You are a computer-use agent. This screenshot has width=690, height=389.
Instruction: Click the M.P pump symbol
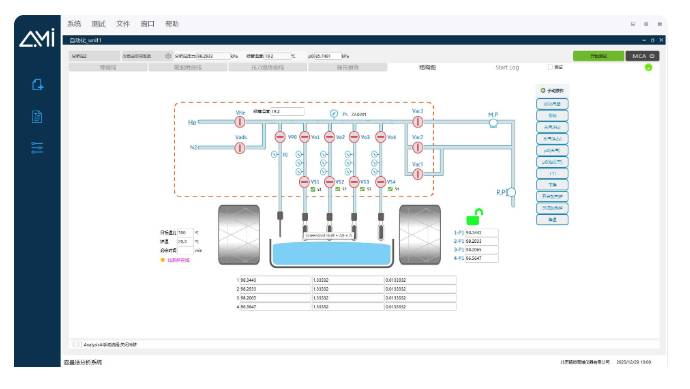[x=493, y=123]
